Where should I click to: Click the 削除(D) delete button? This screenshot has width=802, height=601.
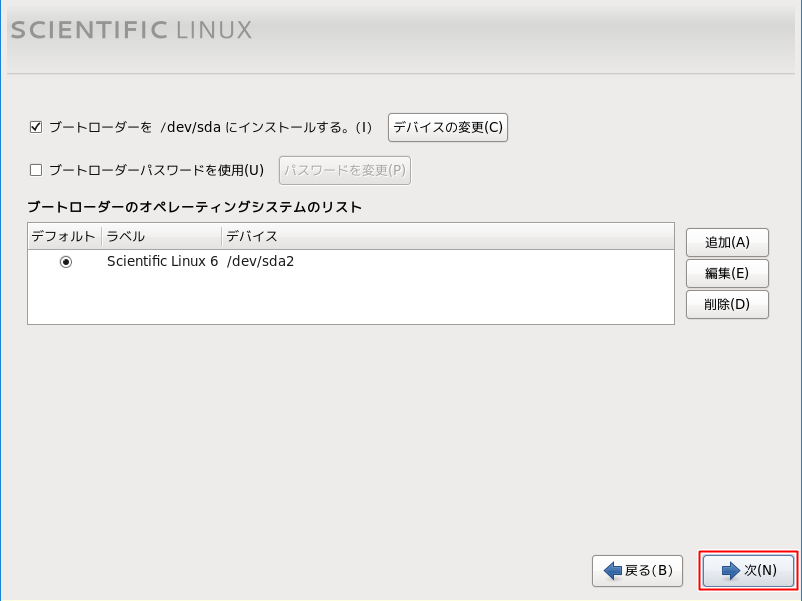click(727, 305)
